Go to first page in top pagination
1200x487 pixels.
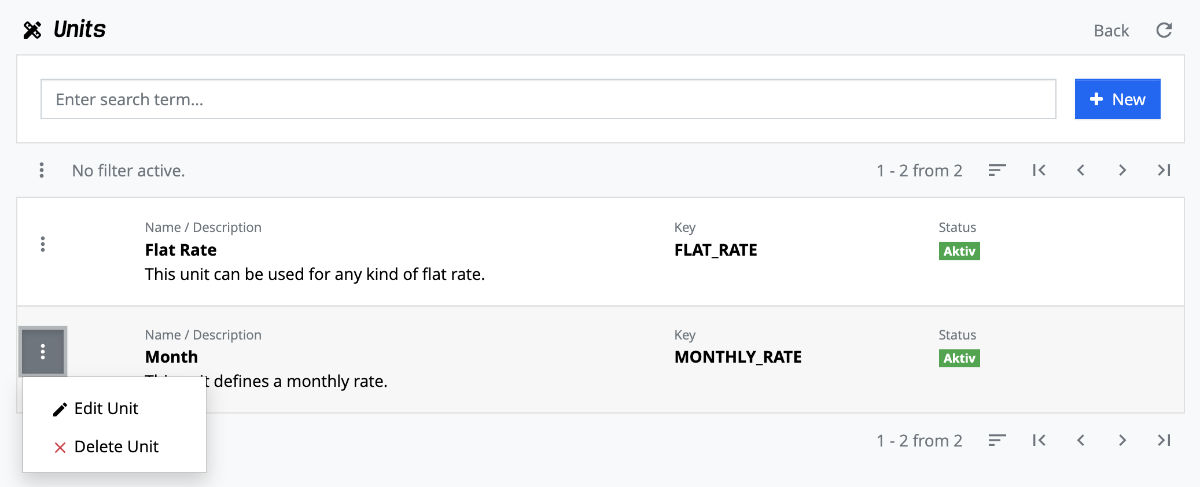point(1039,171)
